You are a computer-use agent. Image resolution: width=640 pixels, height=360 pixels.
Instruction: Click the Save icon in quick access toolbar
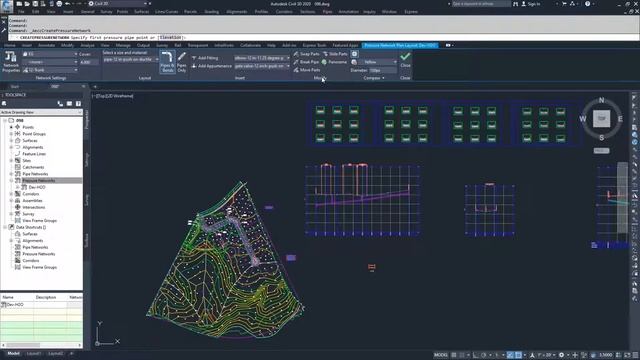coord(35,4)
